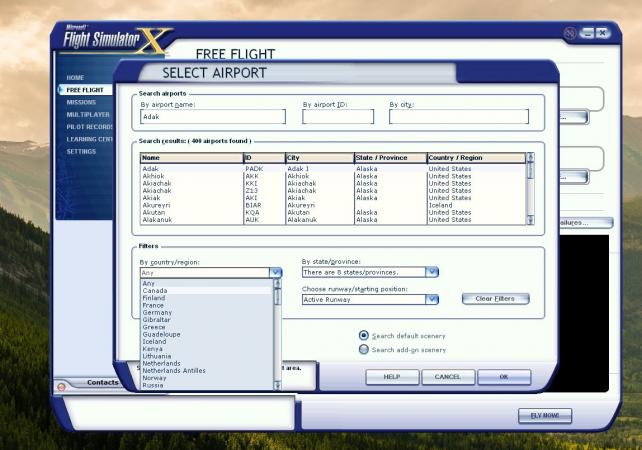Open the runway/starting position dropdown

(x=370, y=299)
